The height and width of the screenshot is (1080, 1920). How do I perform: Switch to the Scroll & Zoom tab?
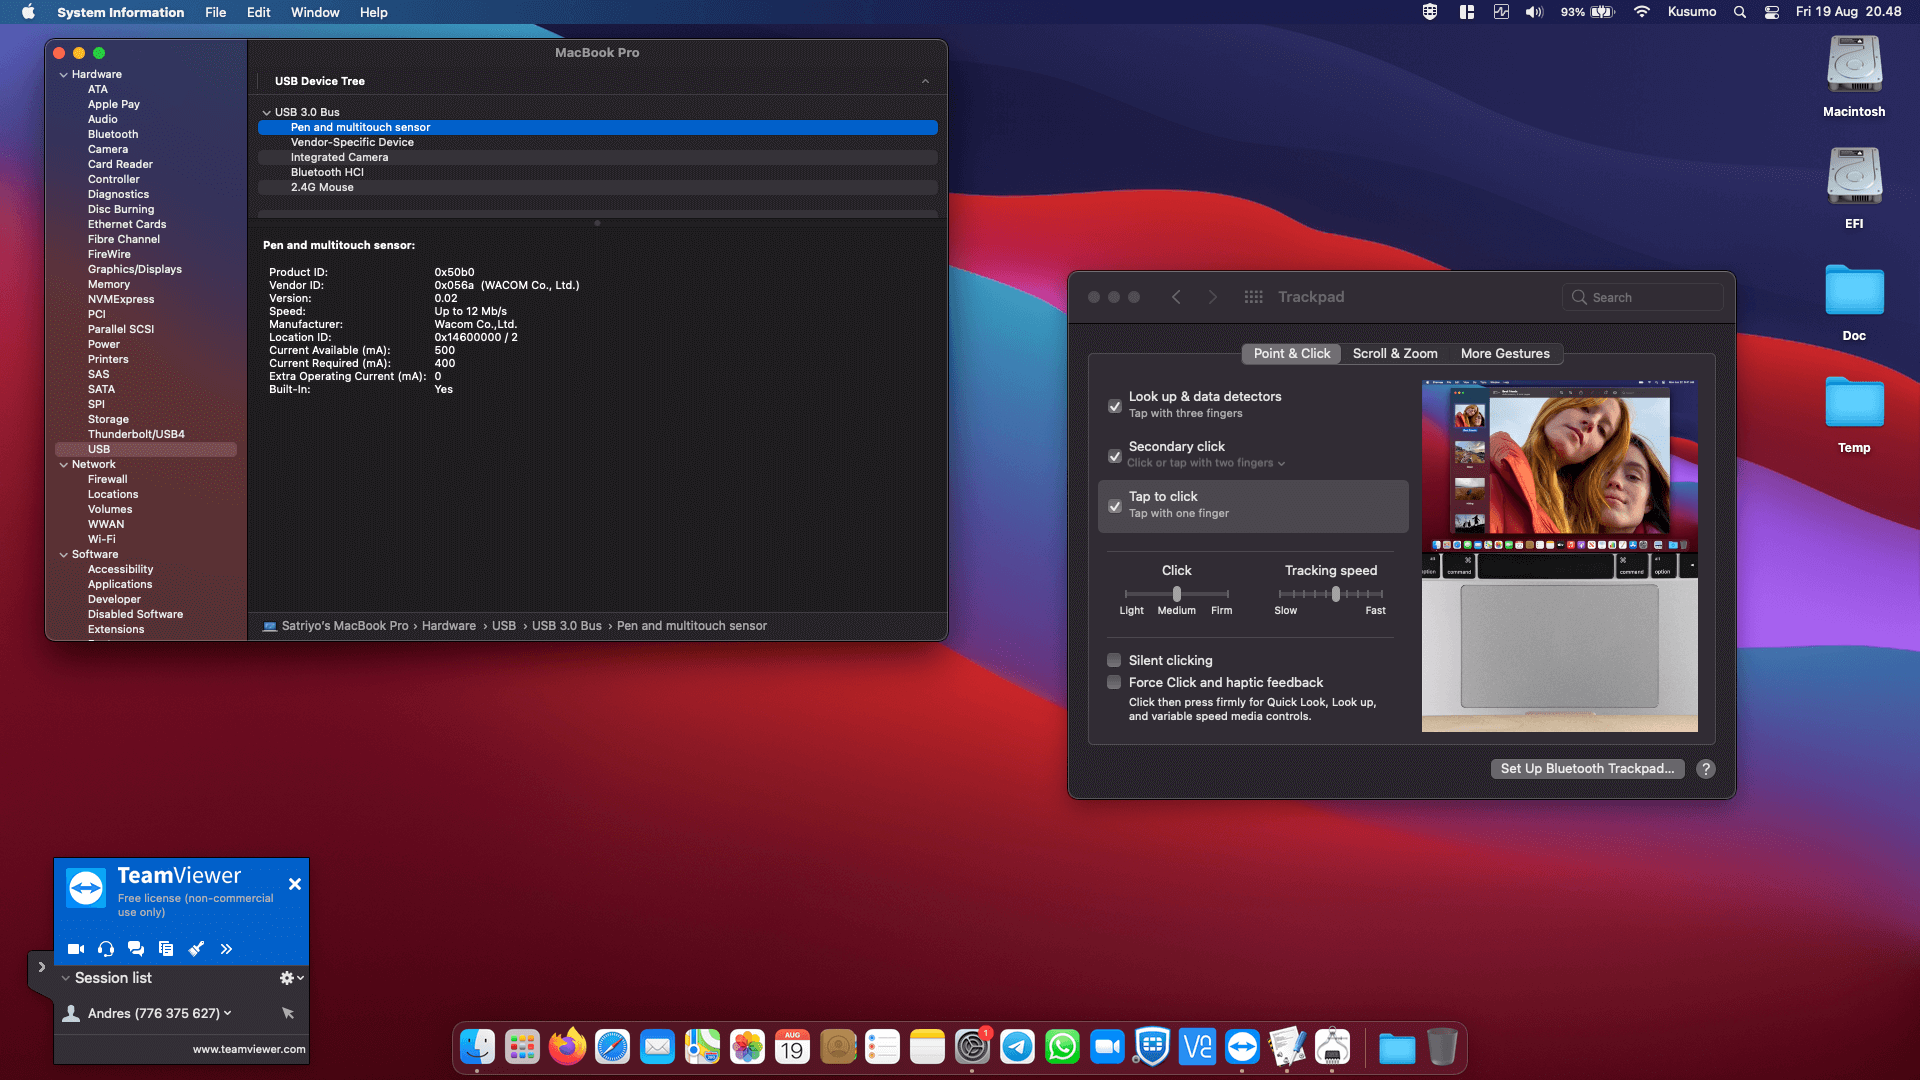[x=1395, y=354]
